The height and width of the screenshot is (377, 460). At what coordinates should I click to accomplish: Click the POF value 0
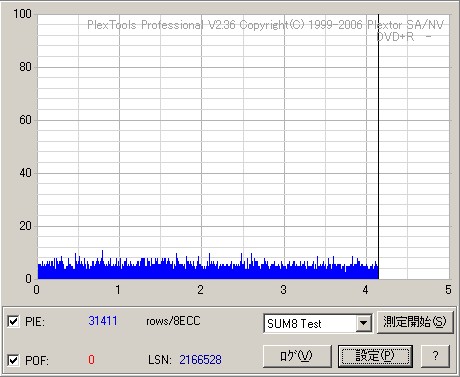click(x=91, y=360)
